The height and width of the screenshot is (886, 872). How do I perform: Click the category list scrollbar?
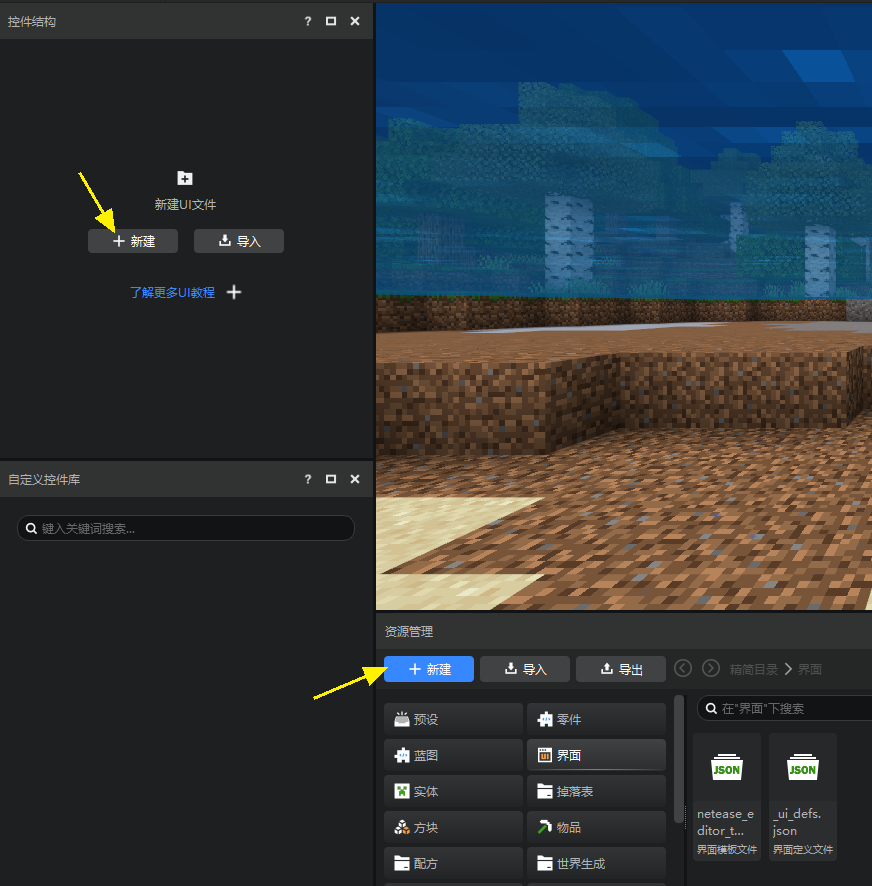[679, 759]
